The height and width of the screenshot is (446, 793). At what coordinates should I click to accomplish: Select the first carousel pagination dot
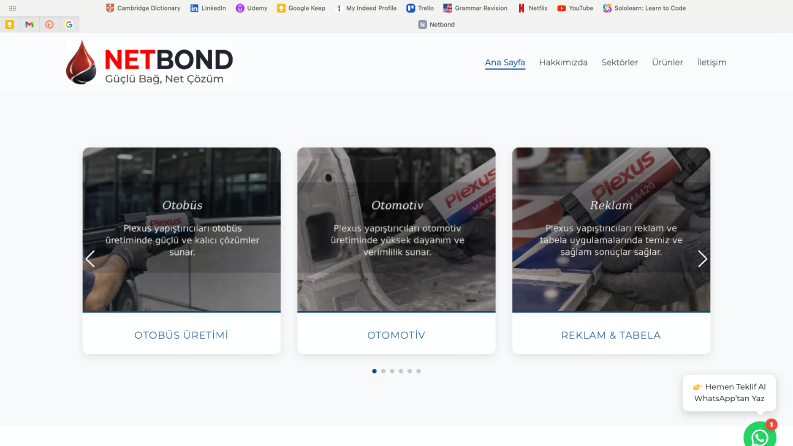tap(374, 371)
